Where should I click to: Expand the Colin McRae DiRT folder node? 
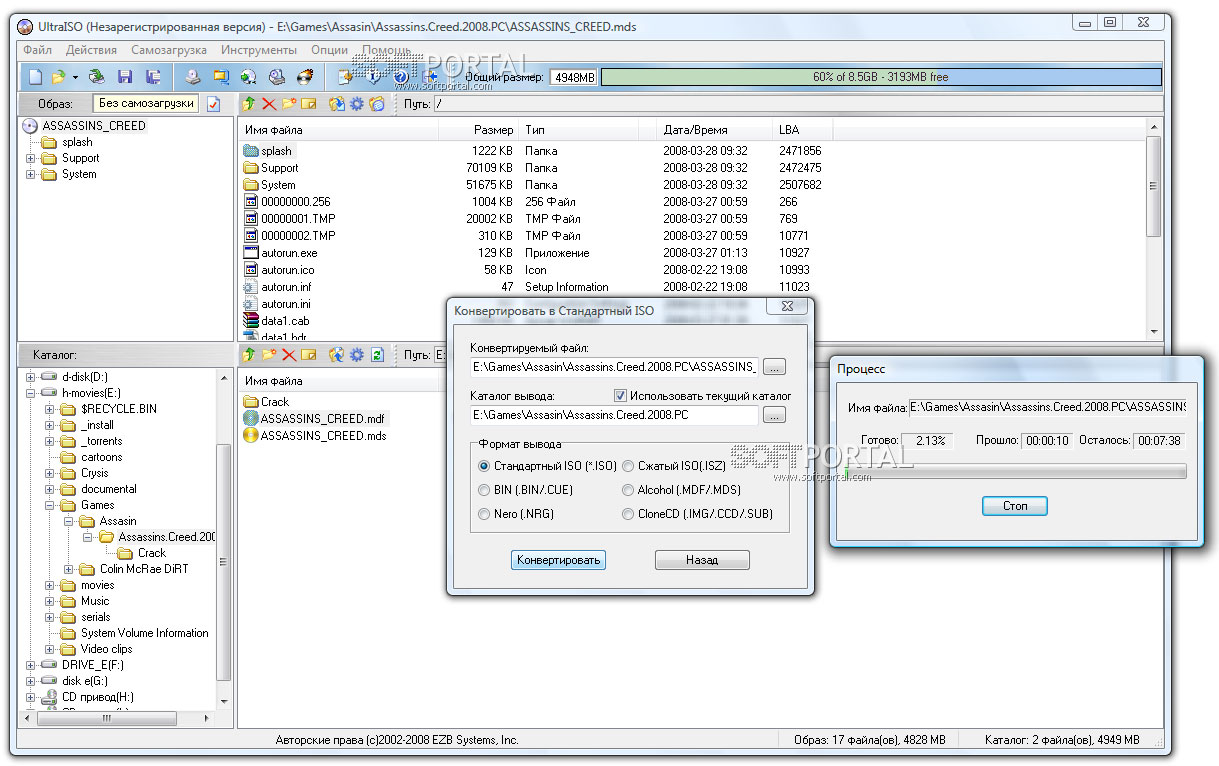pyautogui.click(x=67, y=569)
